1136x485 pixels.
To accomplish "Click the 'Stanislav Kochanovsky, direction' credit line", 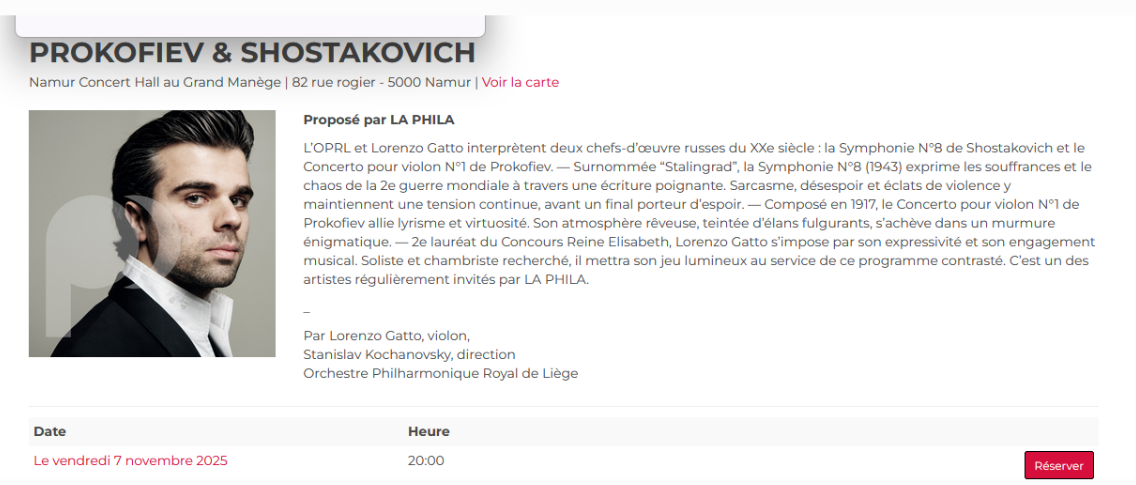I will (409, 355).
